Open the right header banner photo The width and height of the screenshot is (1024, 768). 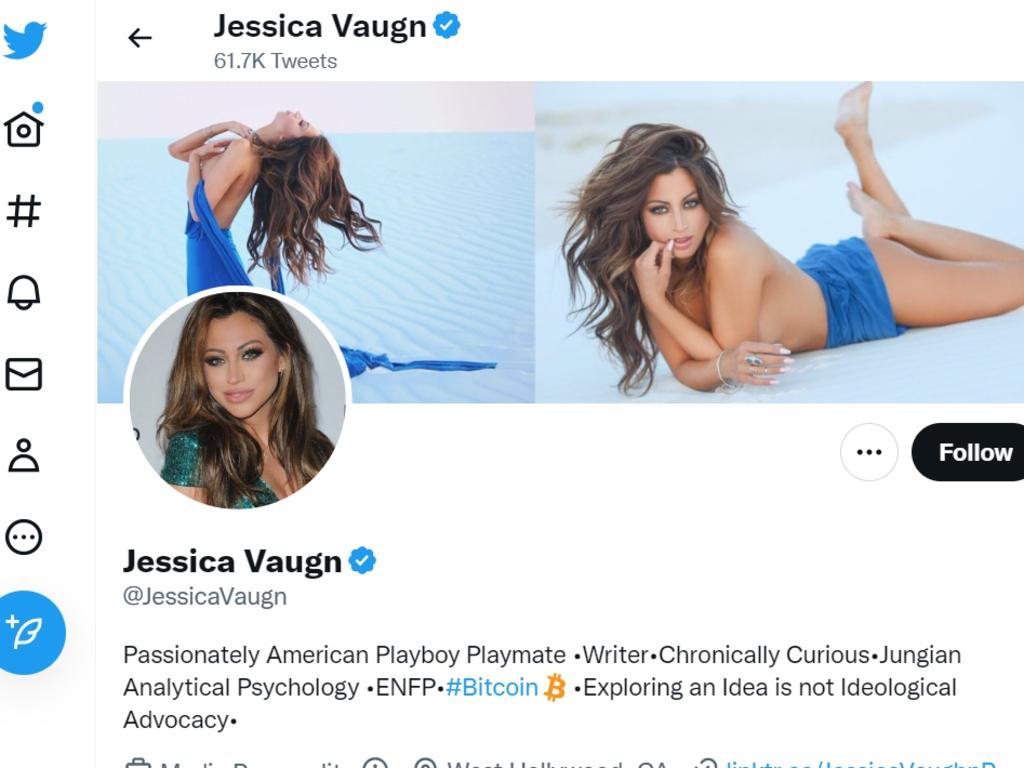(x=780, y=242)
